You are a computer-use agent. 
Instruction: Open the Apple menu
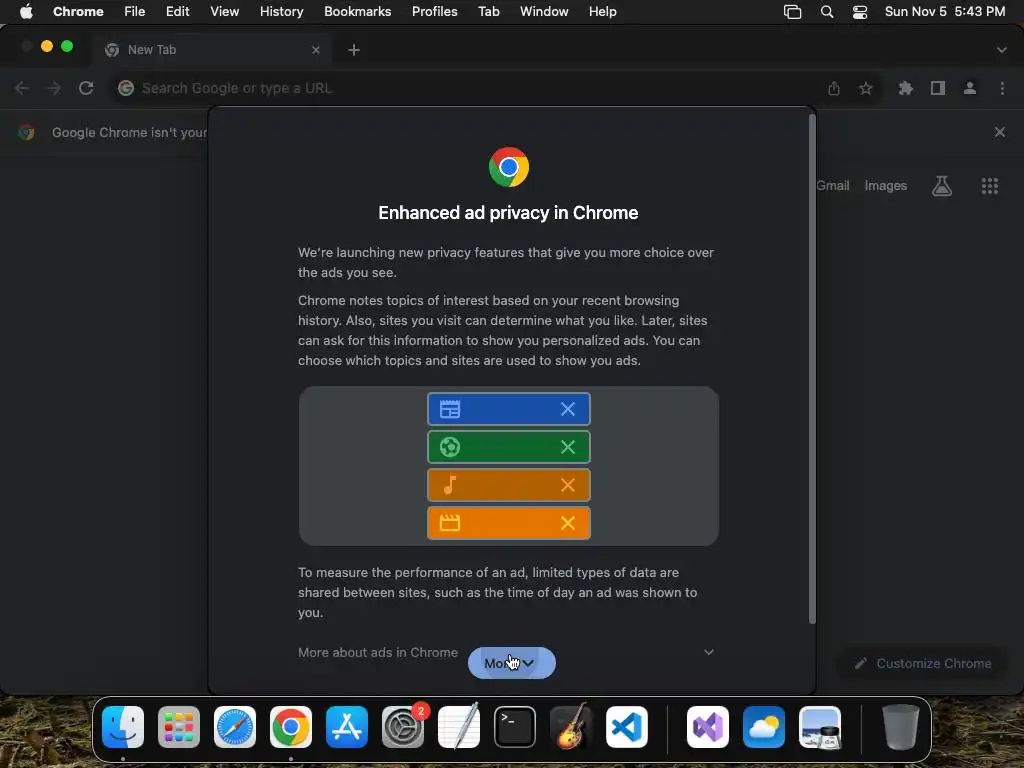pos(26,12)
